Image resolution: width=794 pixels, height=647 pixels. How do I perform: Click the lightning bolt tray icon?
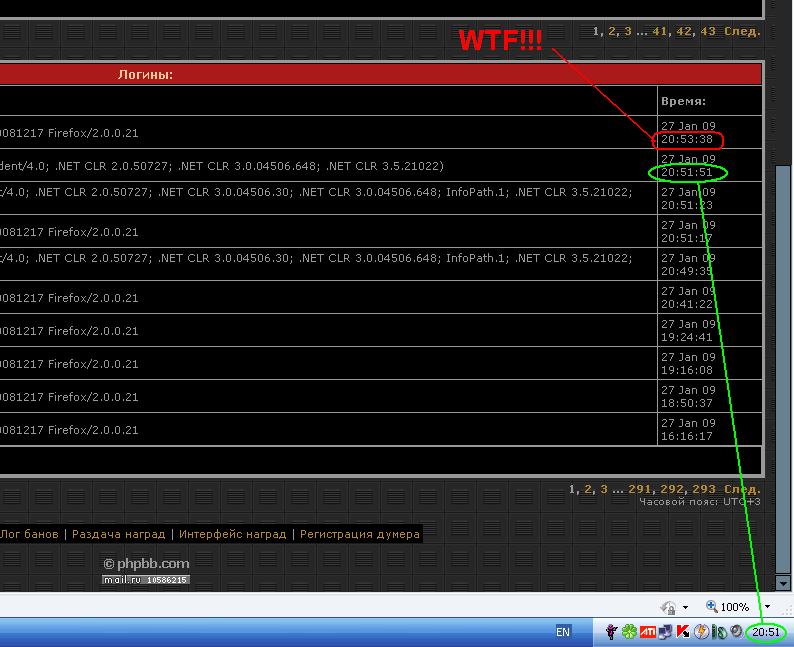(x=701, y=632)
